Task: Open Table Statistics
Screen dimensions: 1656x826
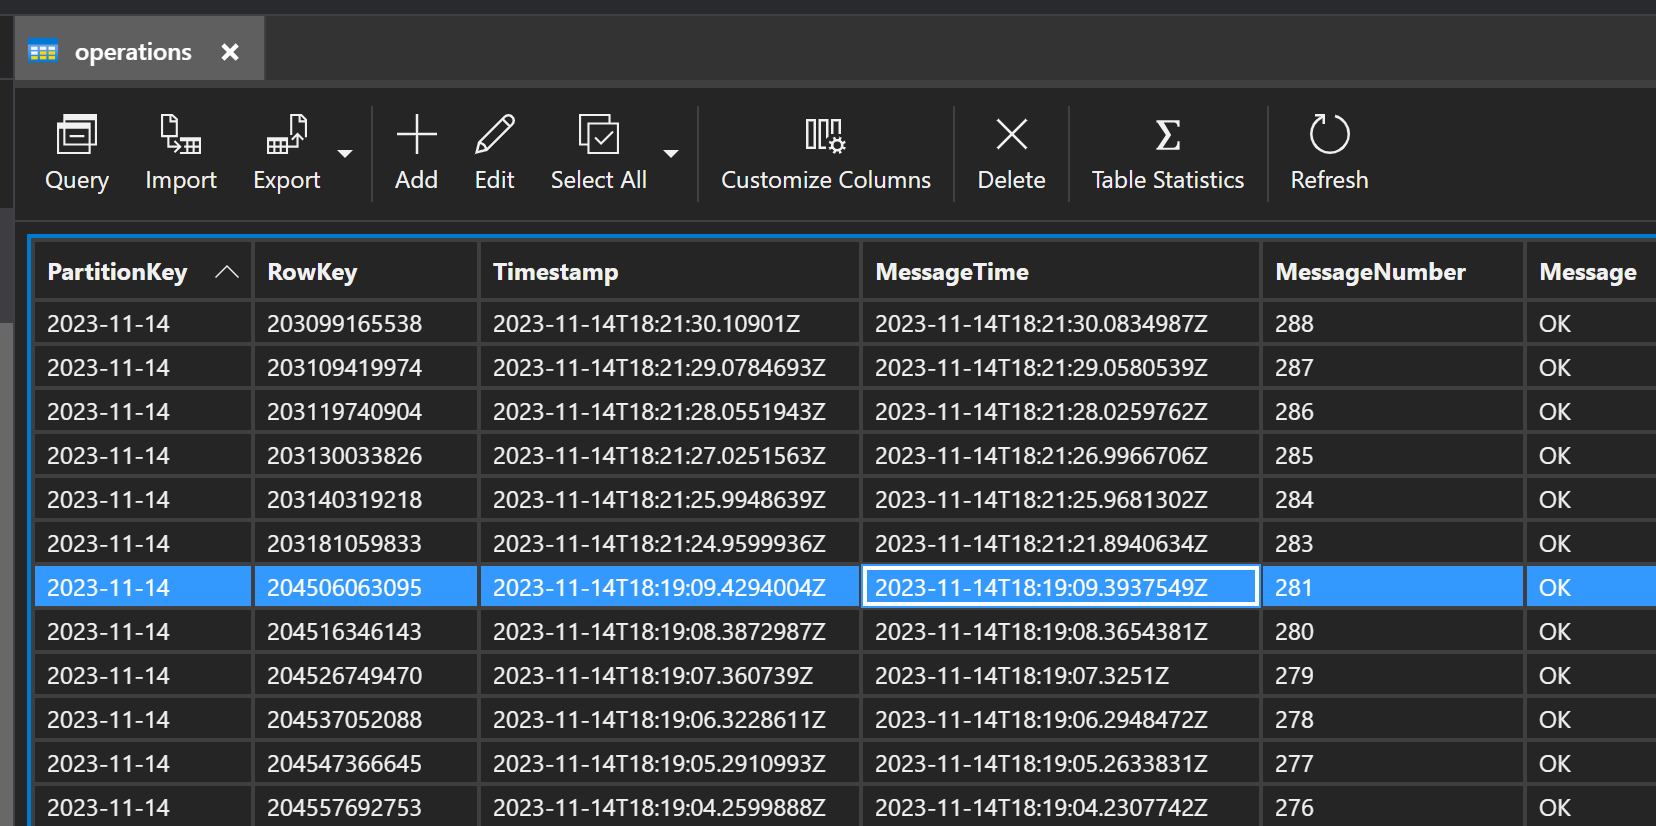Action: click(1167, 152)
